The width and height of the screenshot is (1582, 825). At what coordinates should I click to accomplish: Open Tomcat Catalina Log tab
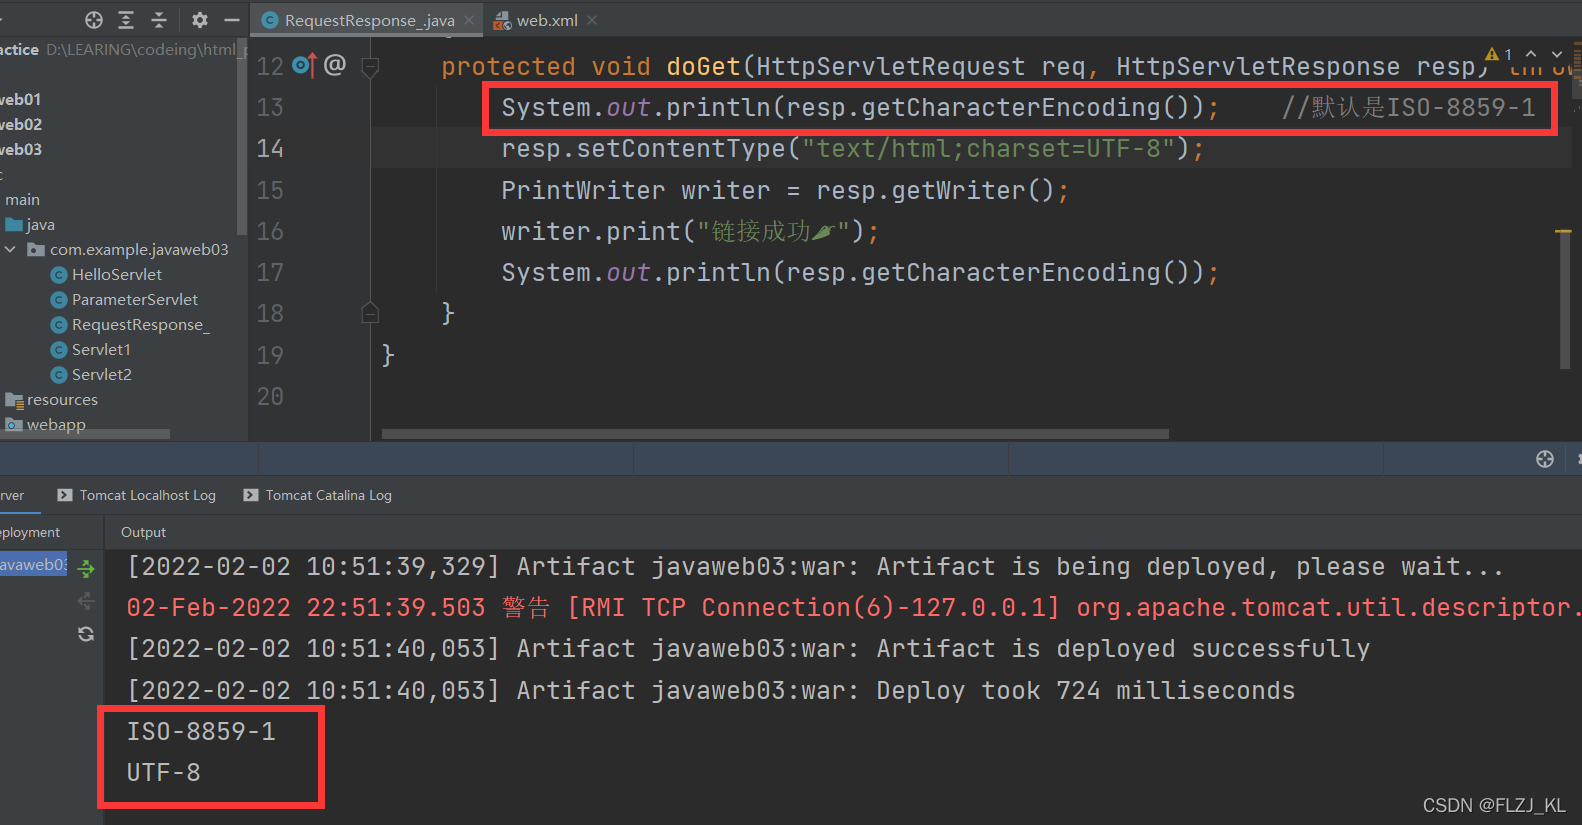pos(318,495)
